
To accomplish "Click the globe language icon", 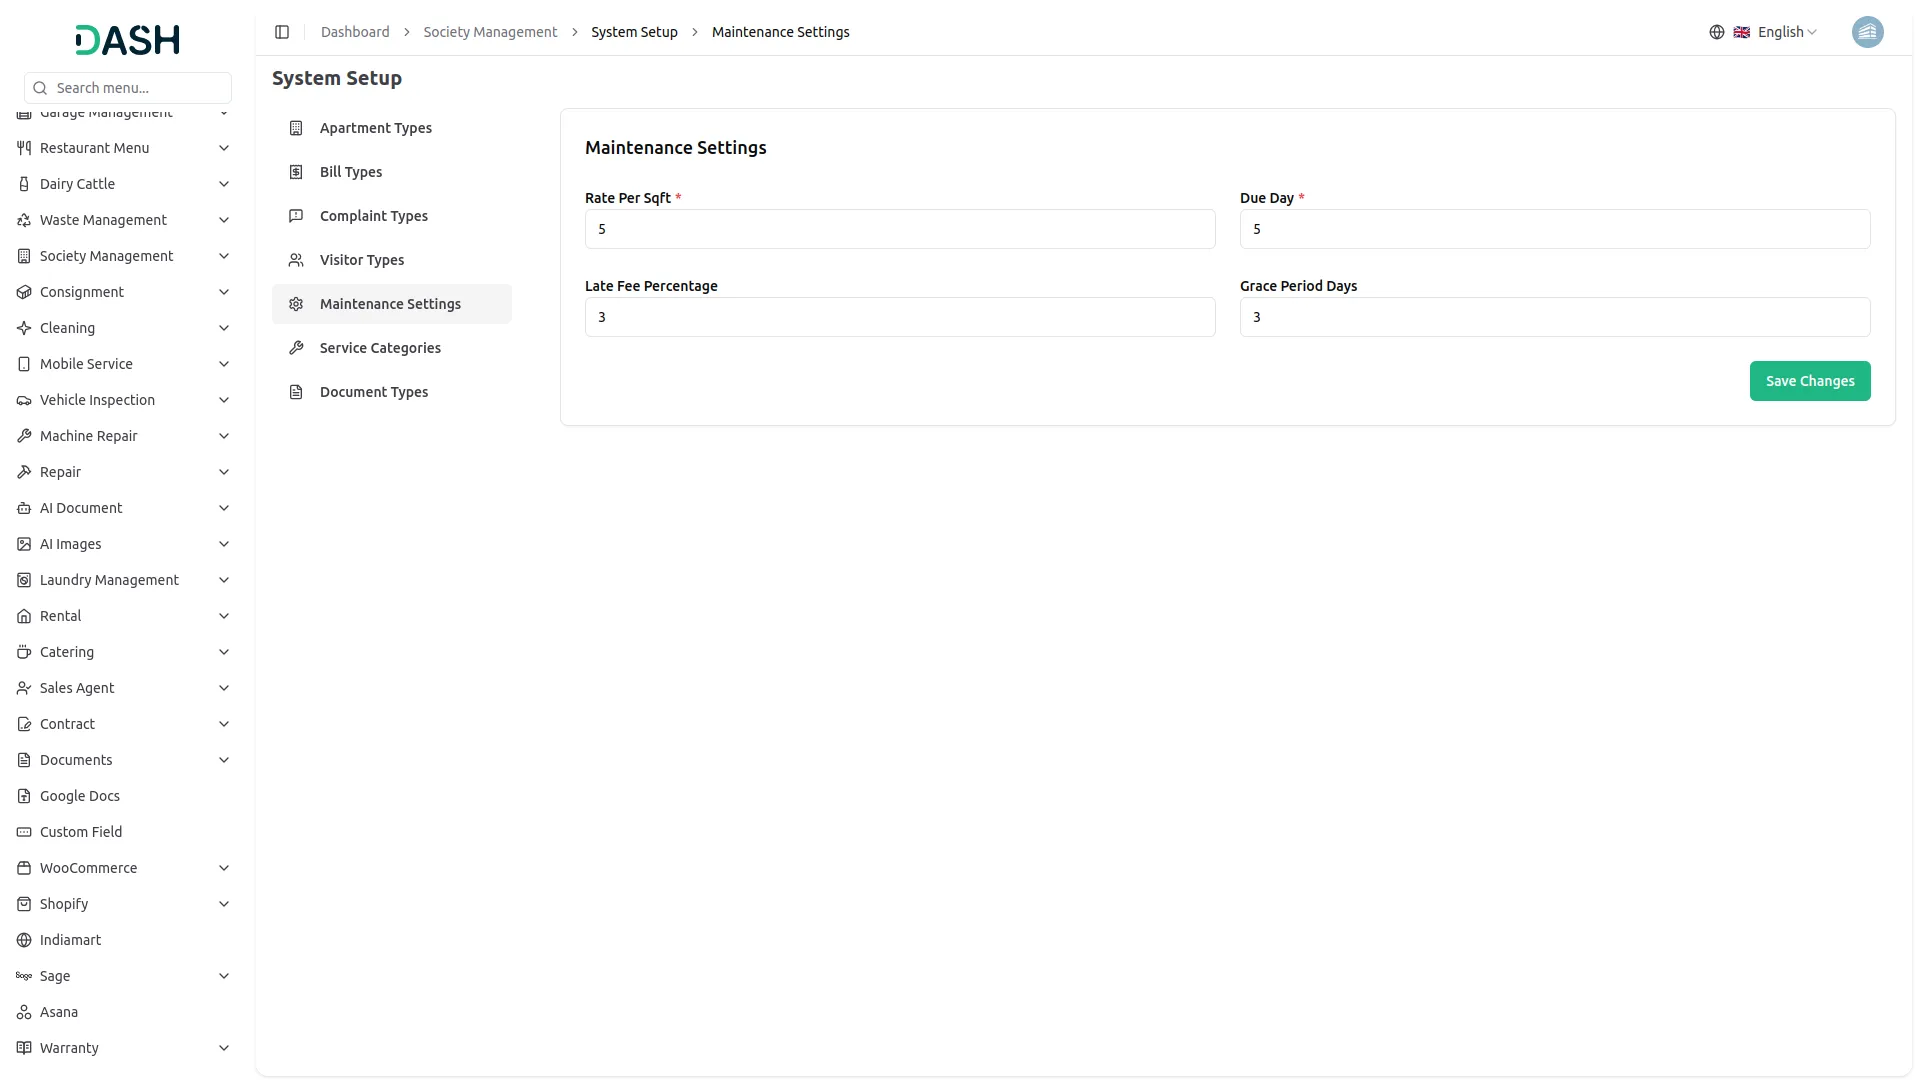I will (x=1716, y=32).
